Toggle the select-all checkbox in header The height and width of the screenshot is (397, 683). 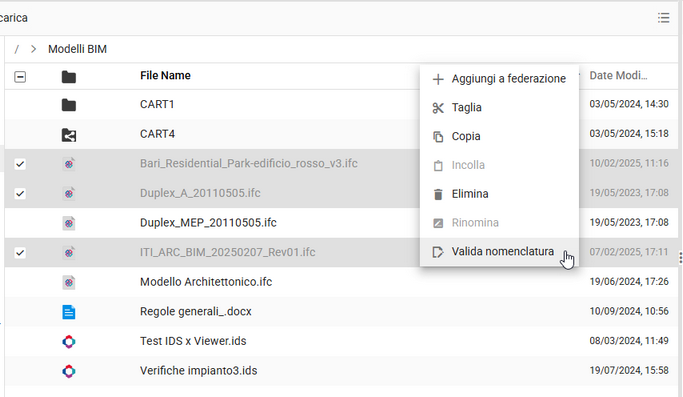20,77
